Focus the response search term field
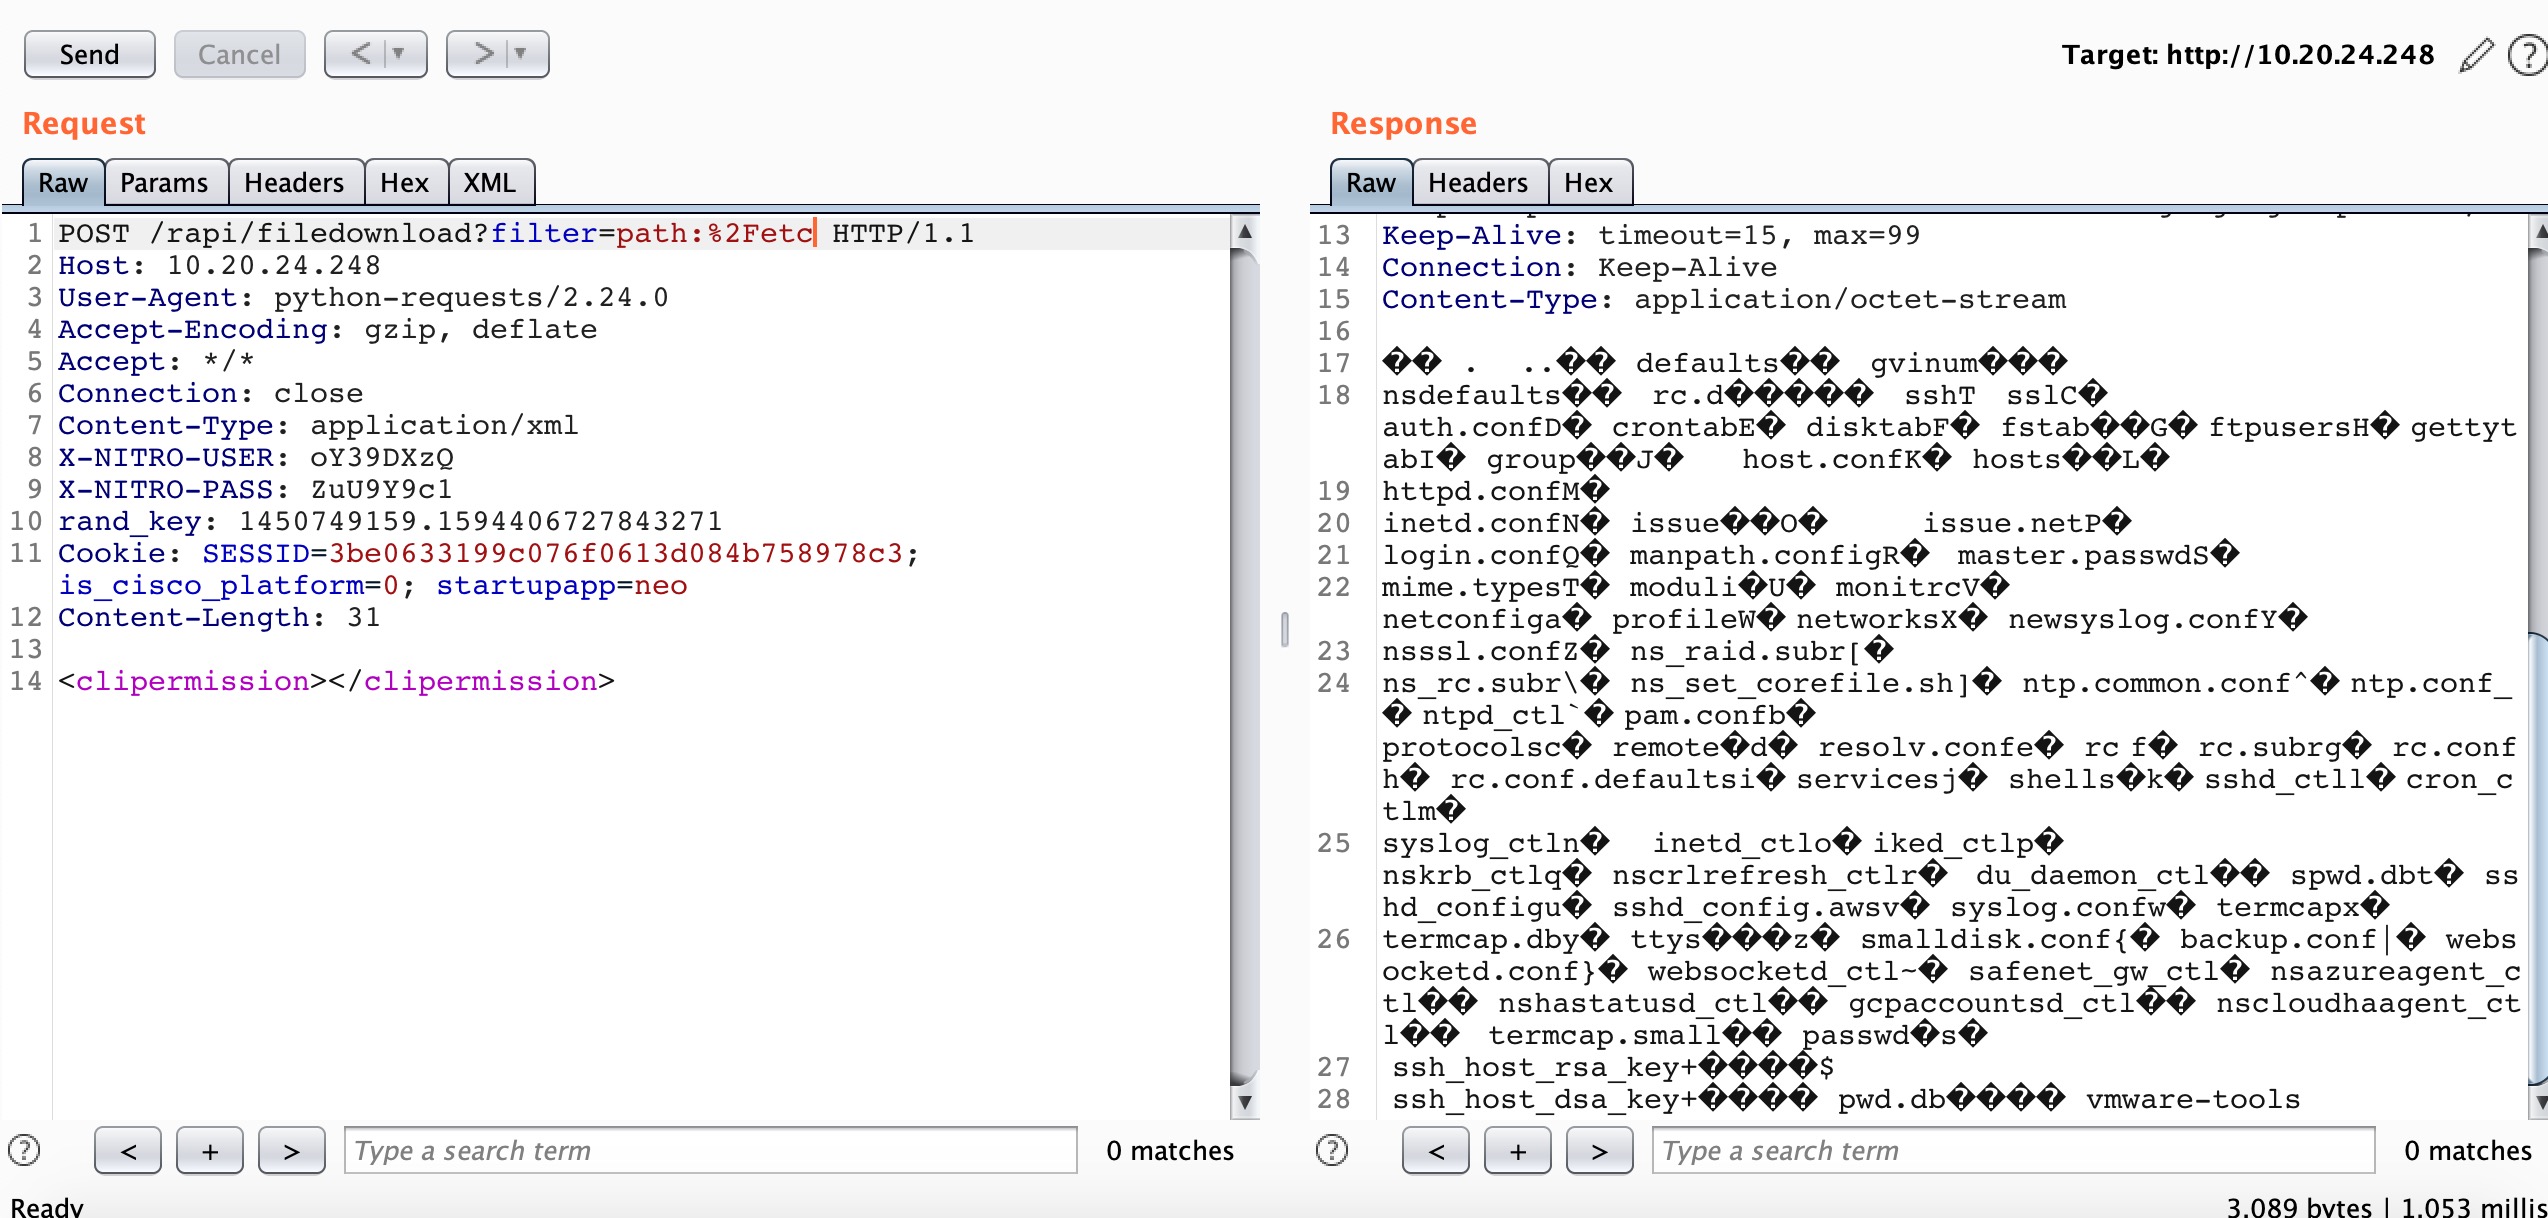2548x1218 pixels. (x=2012, y=1150)
